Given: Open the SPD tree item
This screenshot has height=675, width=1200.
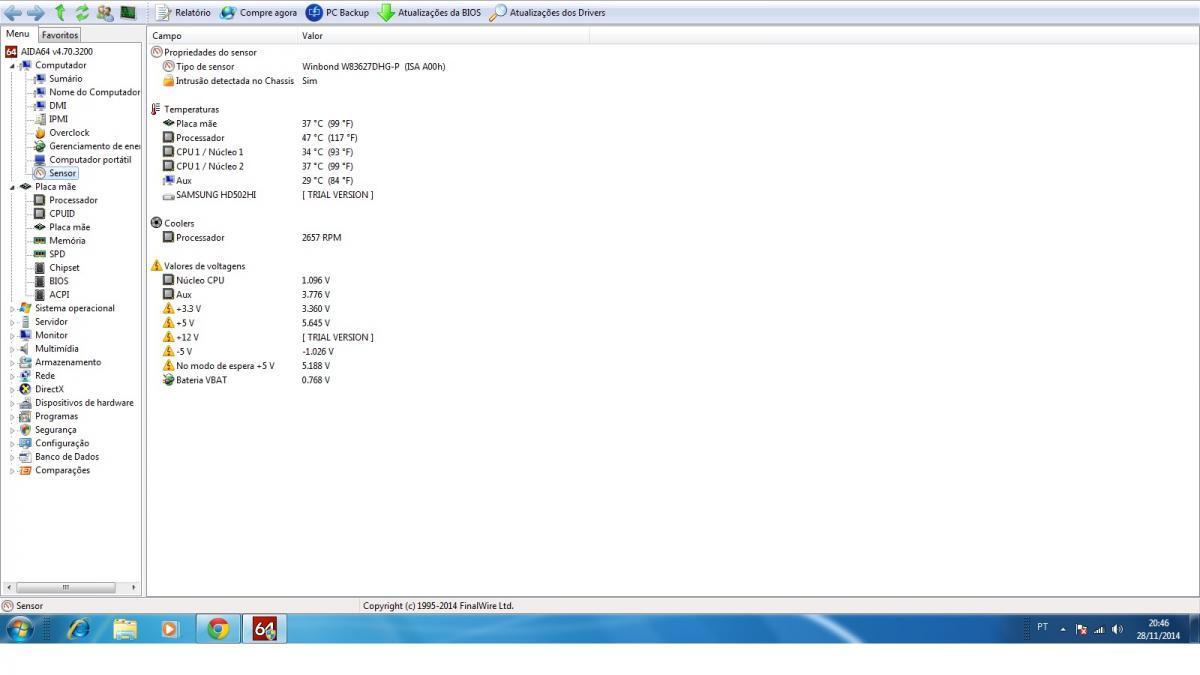Looking at the screenshot, I should point(57,254).
